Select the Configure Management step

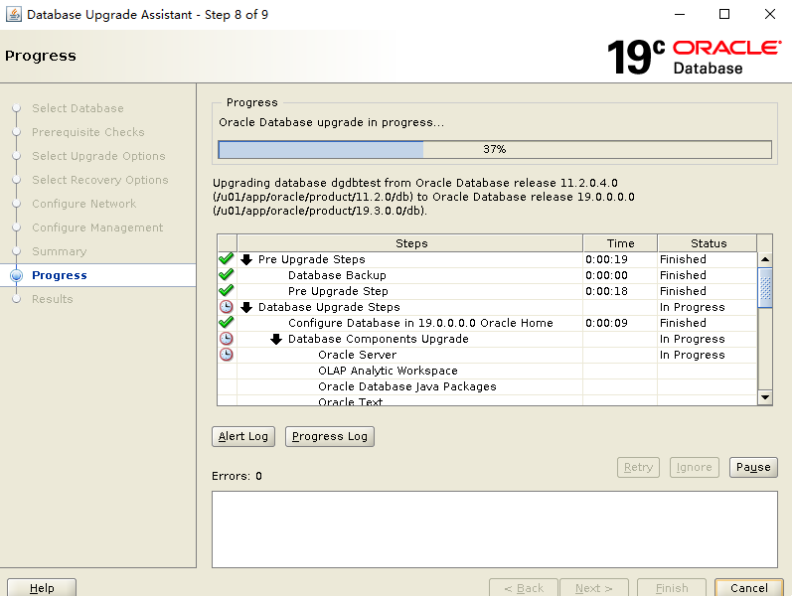coord(97,228)
